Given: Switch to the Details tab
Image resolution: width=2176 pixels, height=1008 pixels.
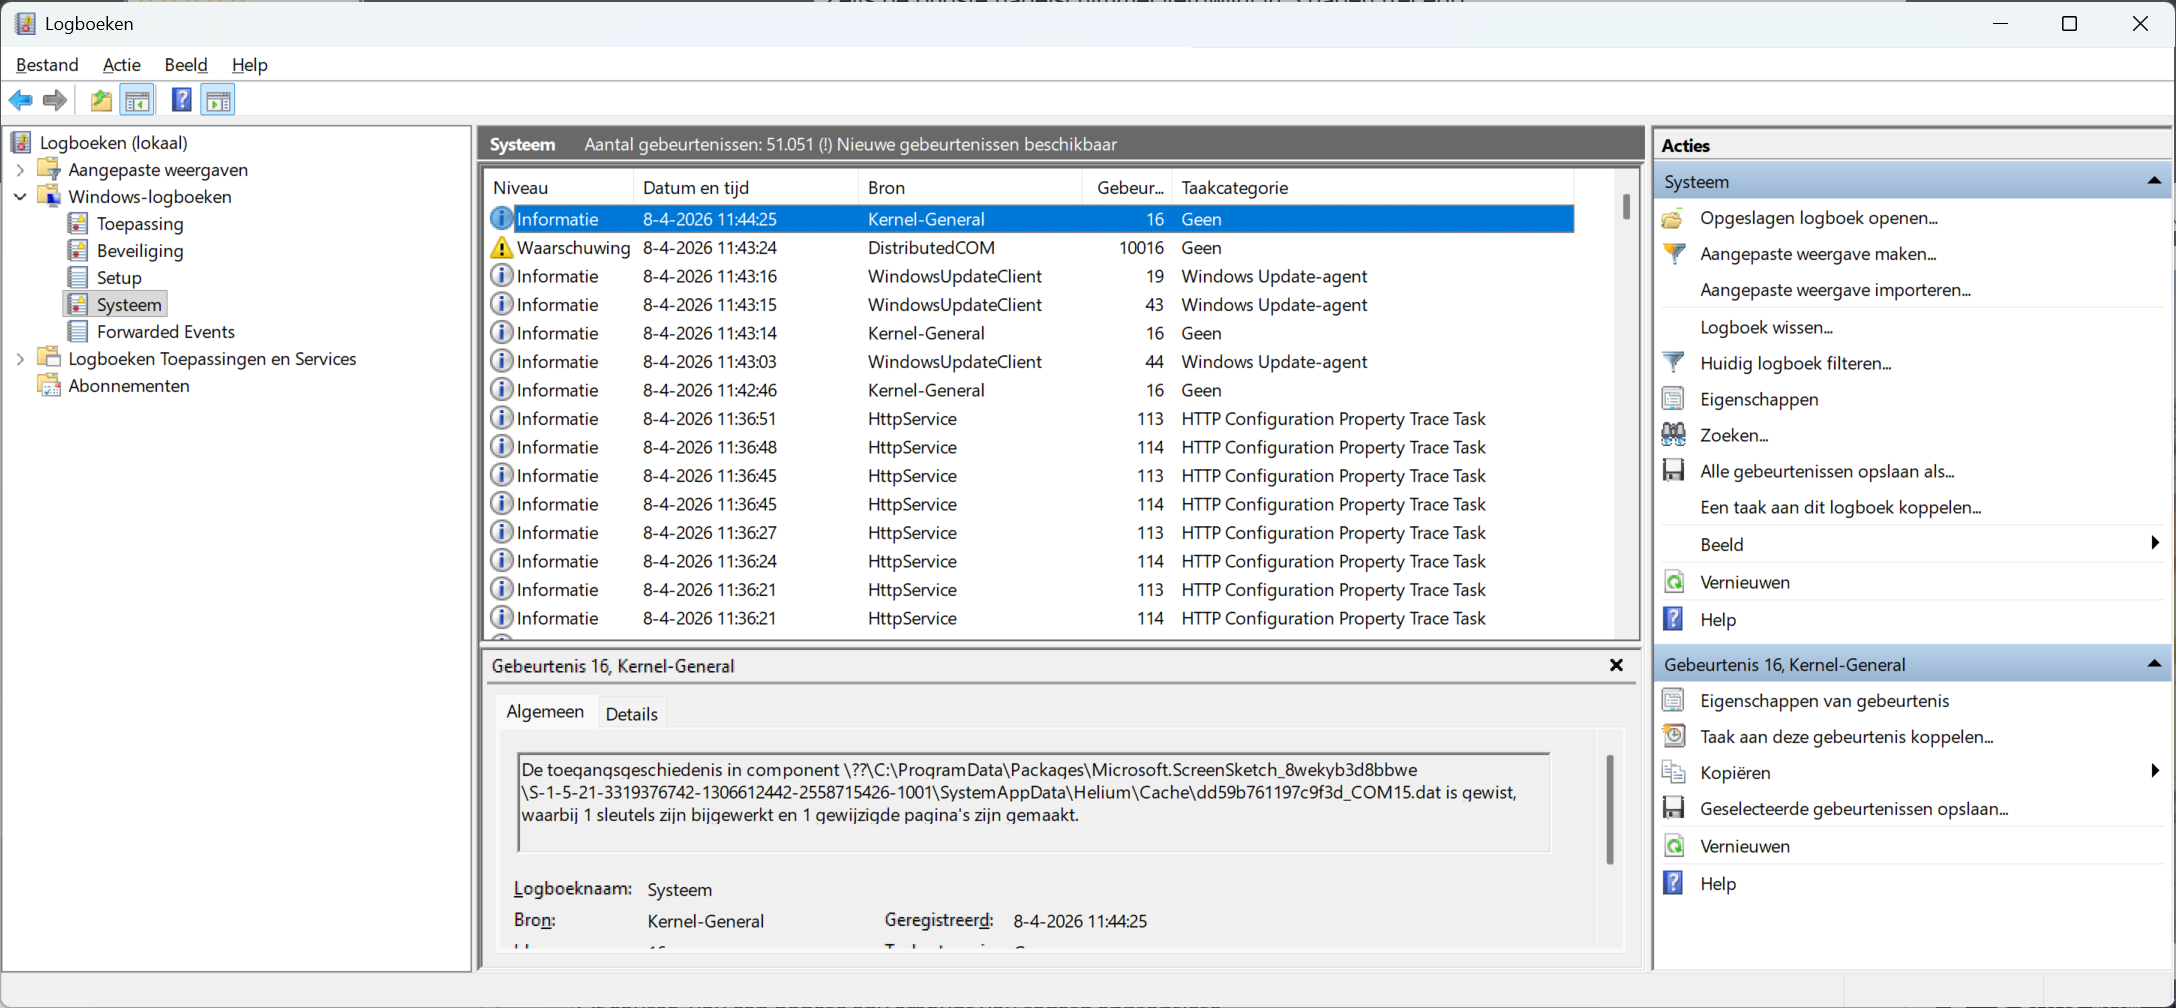Looking at the screenshot, I should [631, 713].
